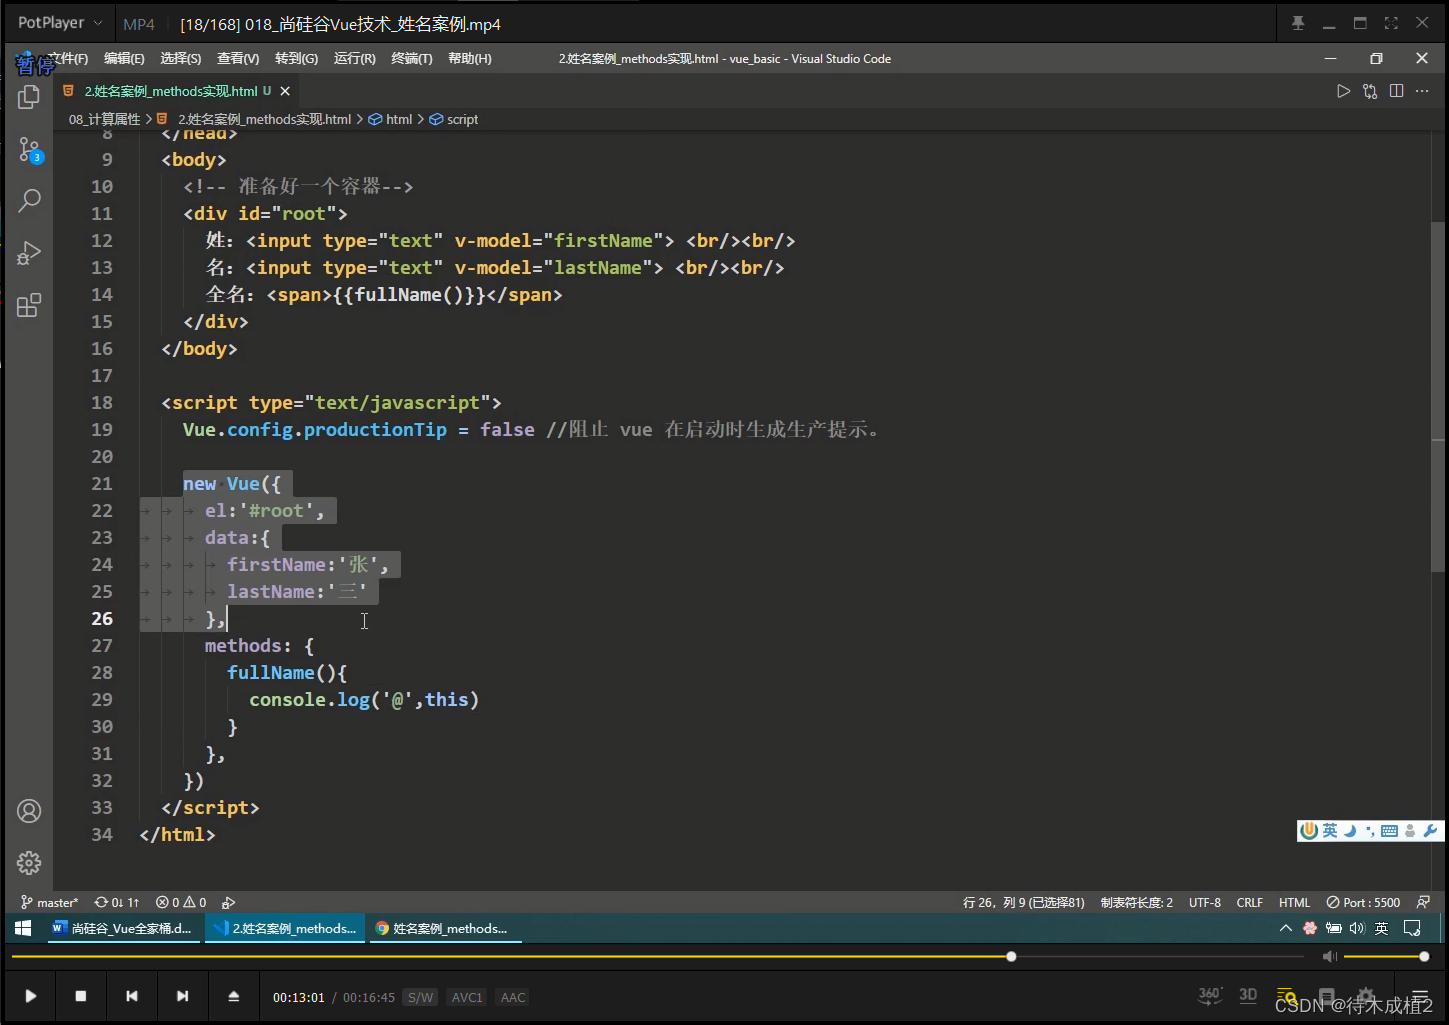This screenshot has height=1025, width=1449.
Task: Click the PotPlayer pin always-on-top icon
Action: [x=1298, y=23]
